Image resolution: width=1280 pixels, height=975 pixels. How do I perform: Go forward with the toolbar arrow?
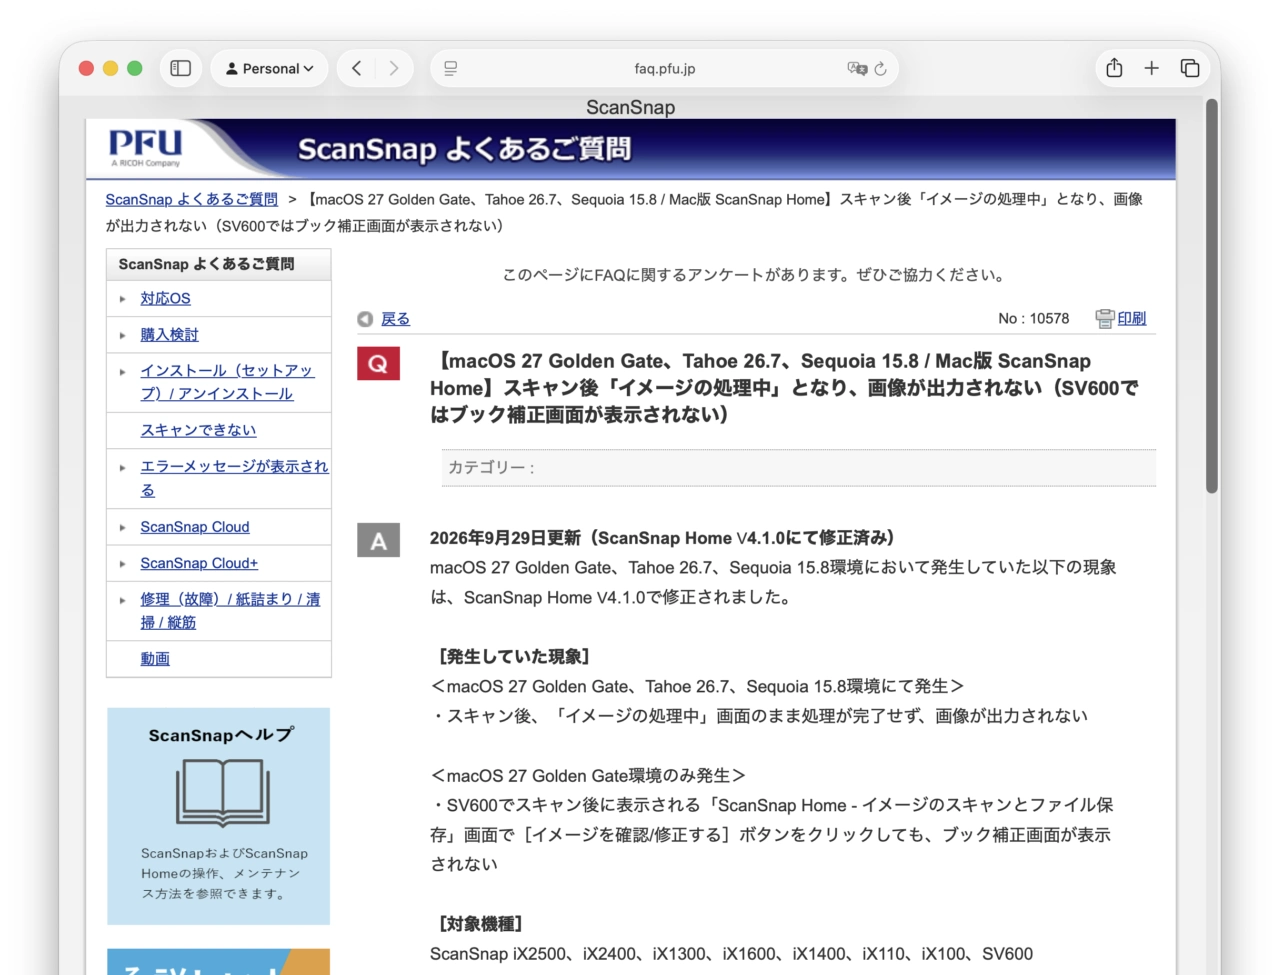pyautogui.click(x=394, y=68)
